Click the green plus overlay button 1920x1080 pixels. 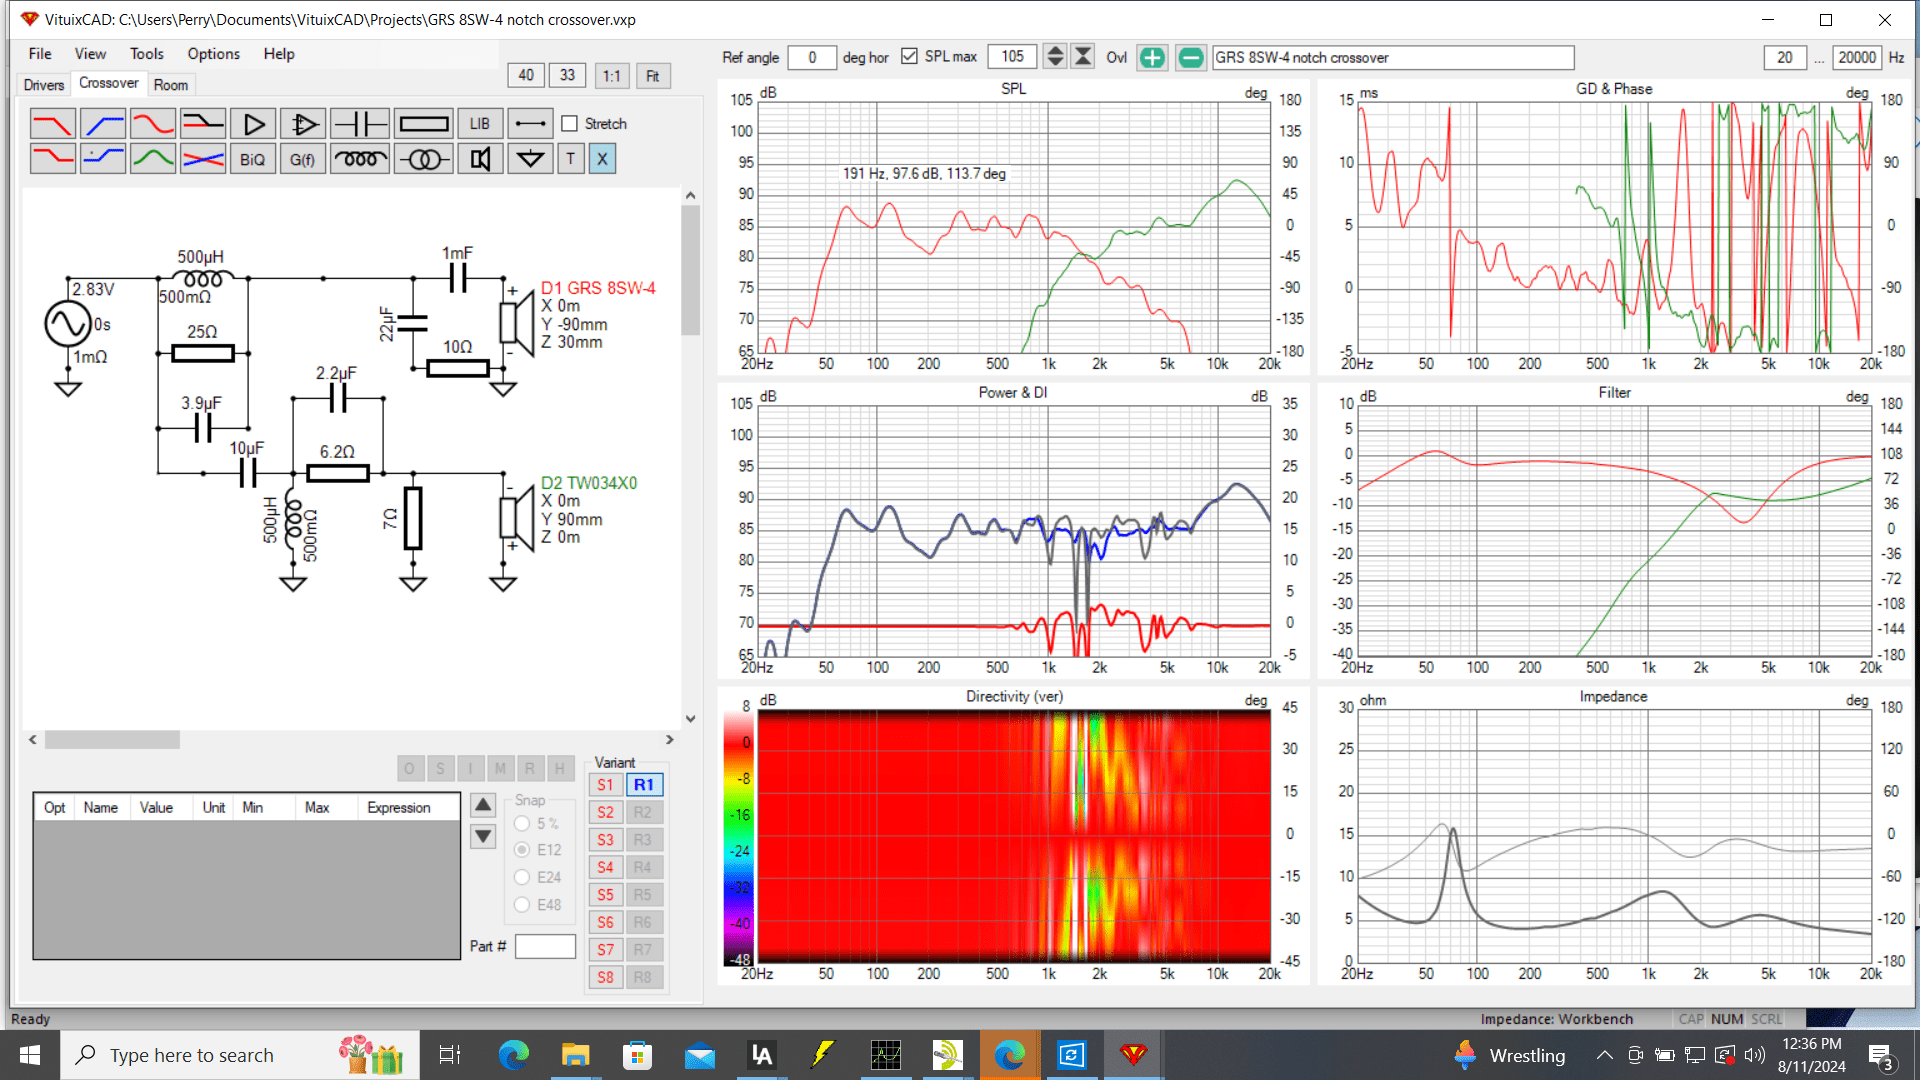click(1152, 58)
